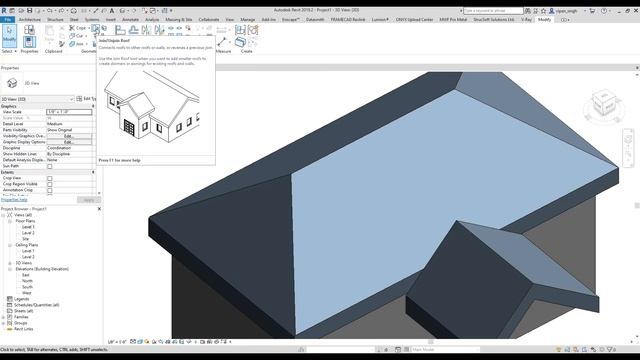Click the ViewCube in the 3D view

pos(604,103)
